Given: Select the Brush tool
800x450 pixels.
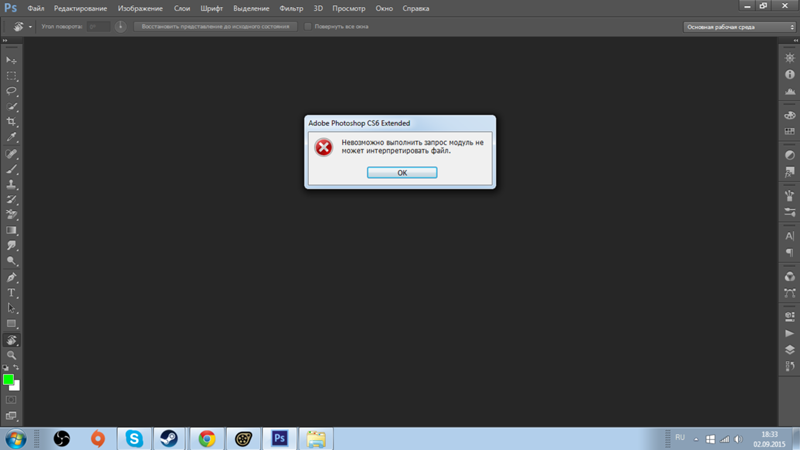Looking at the screenshot, I should pos(11,169).
